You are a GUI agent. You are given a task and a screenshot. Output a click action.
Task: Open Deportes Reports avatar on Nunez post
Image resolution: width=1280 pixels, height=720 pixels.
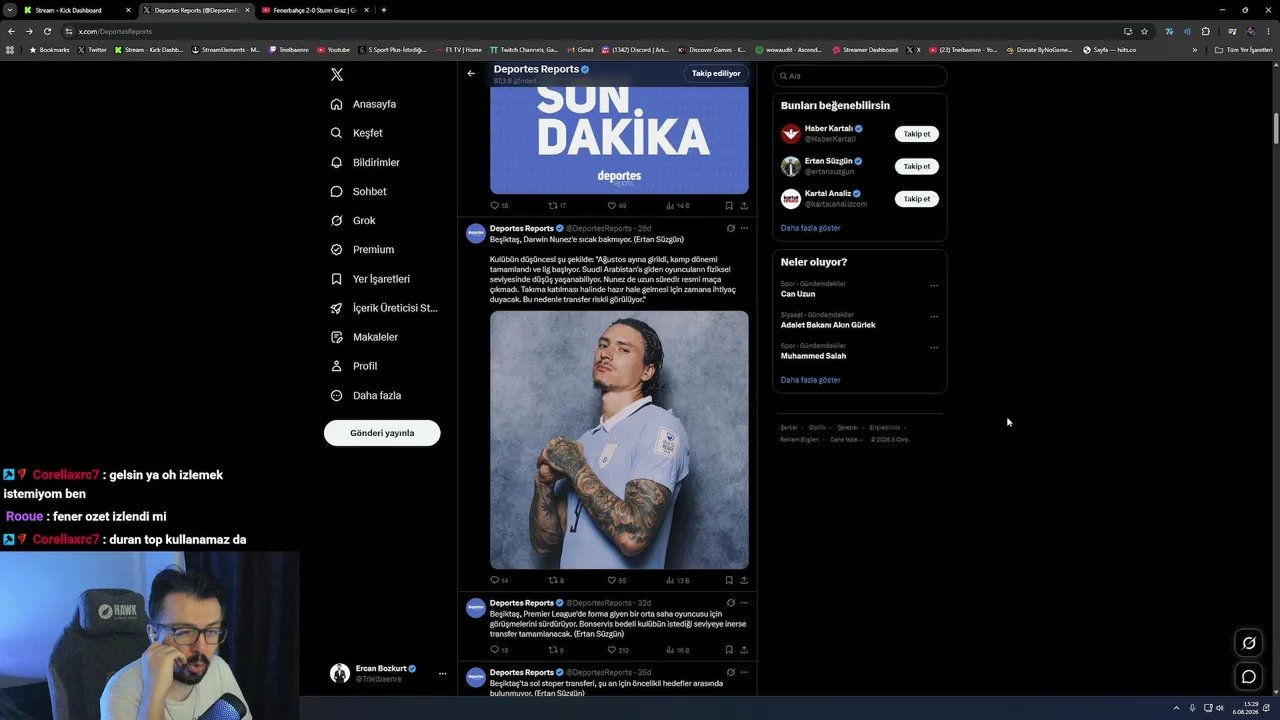tap(476, 234)
